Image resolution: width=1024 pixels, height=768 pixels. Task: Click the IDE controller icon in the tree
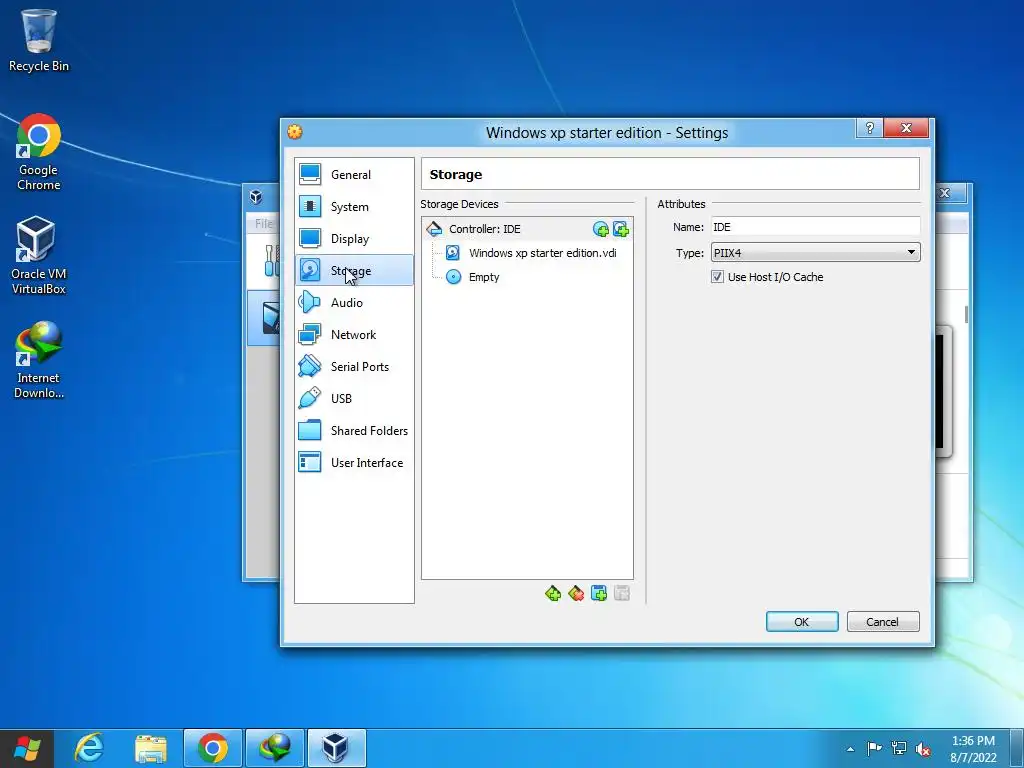(434, 229)
